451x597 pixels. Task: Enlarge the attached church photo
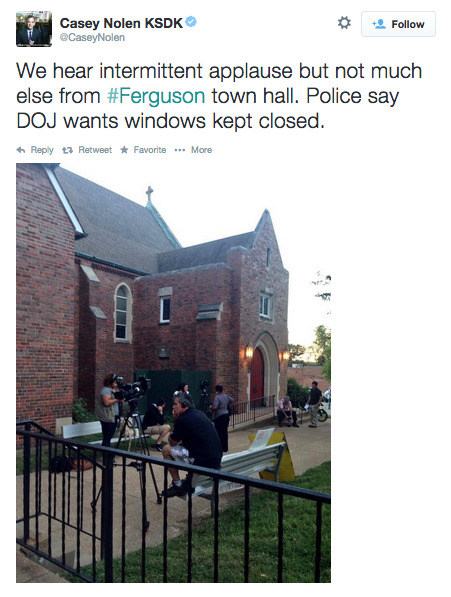point(173,373)
